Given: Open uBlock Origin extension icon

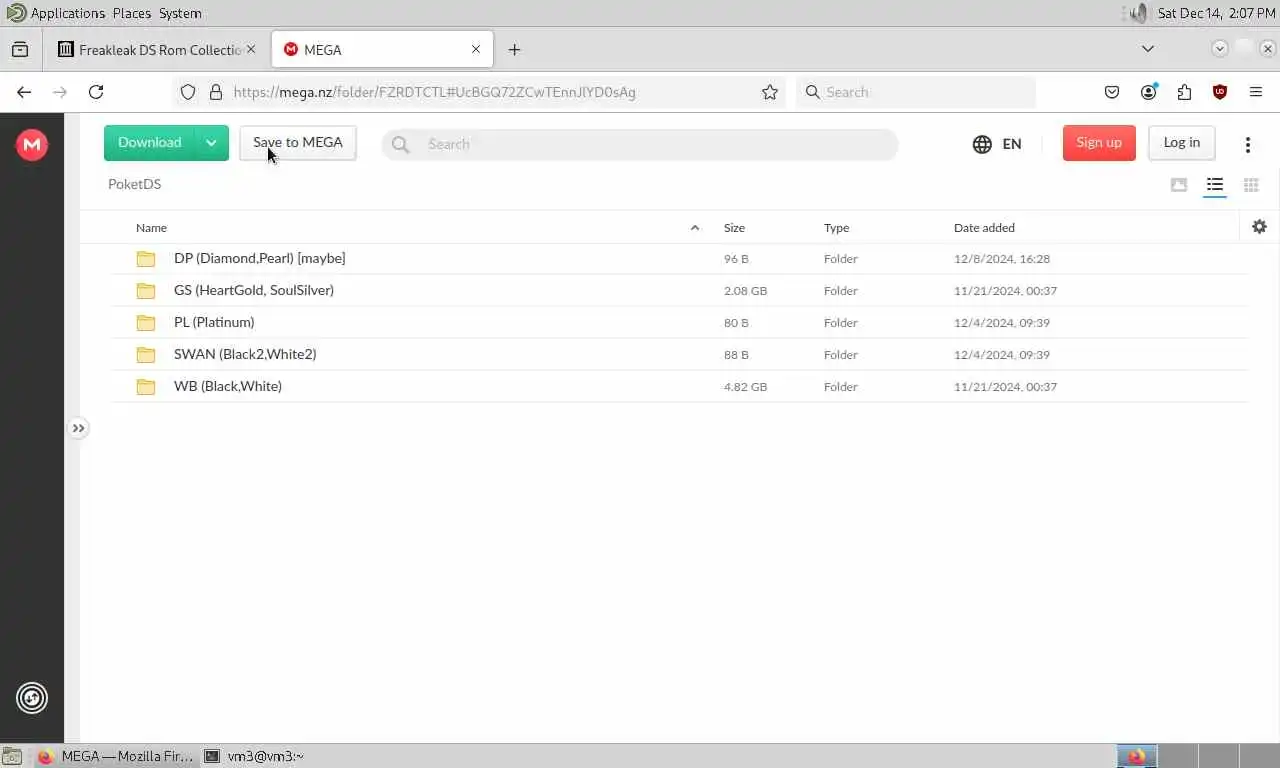Looking at the screenshot, I should (1220, 92).
